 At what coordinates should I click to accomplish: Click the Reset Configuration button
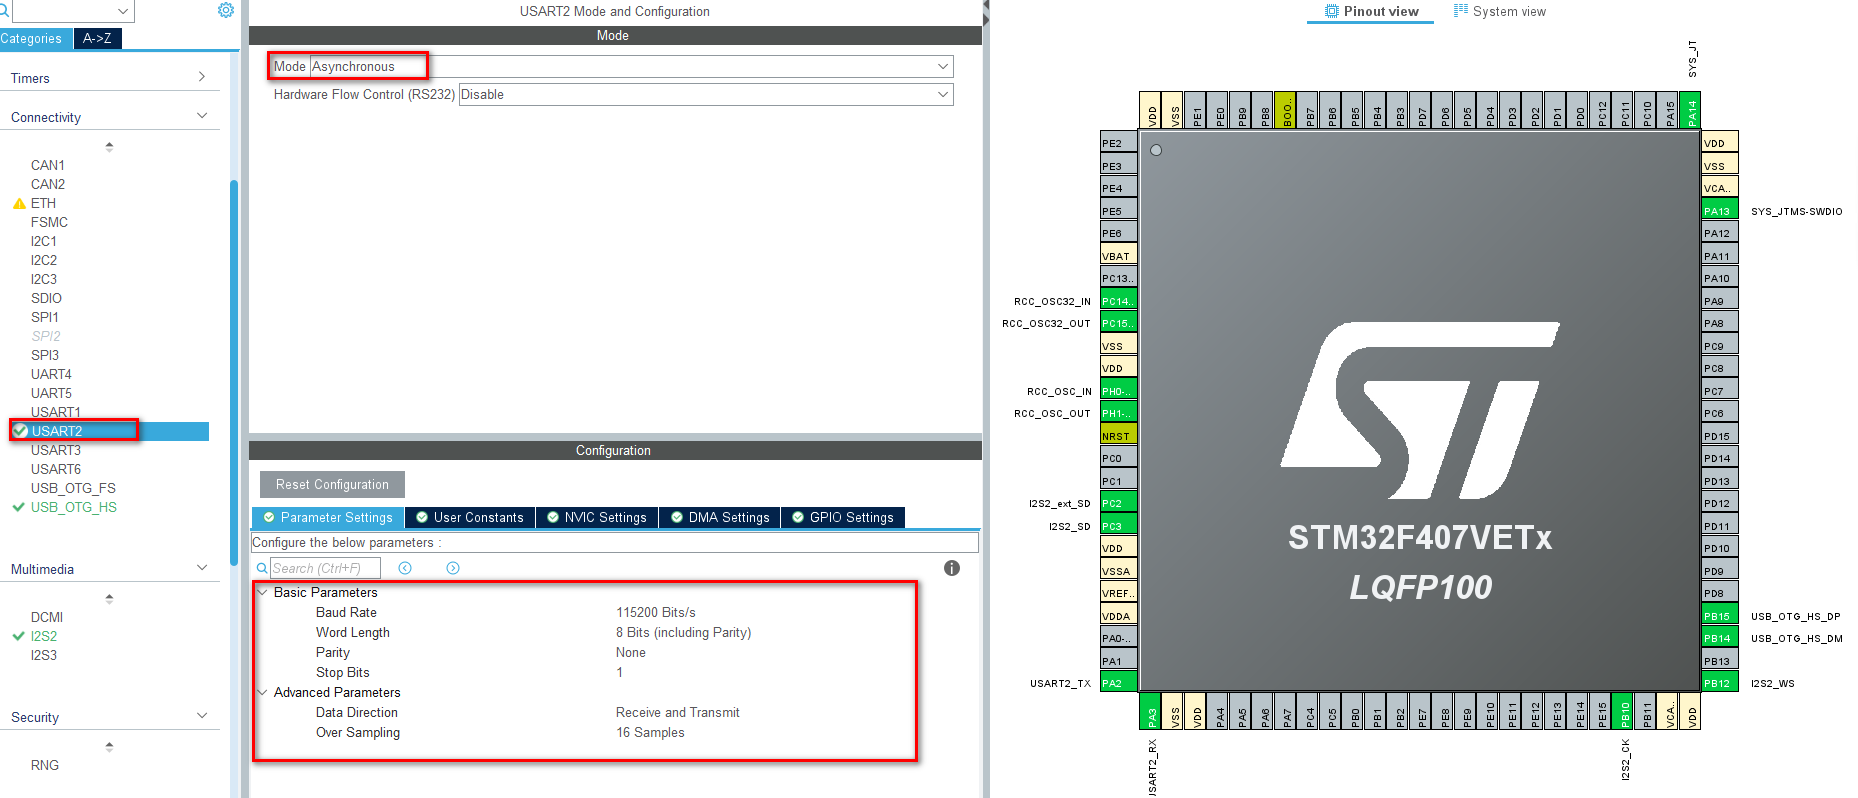(x=332, y=484)
